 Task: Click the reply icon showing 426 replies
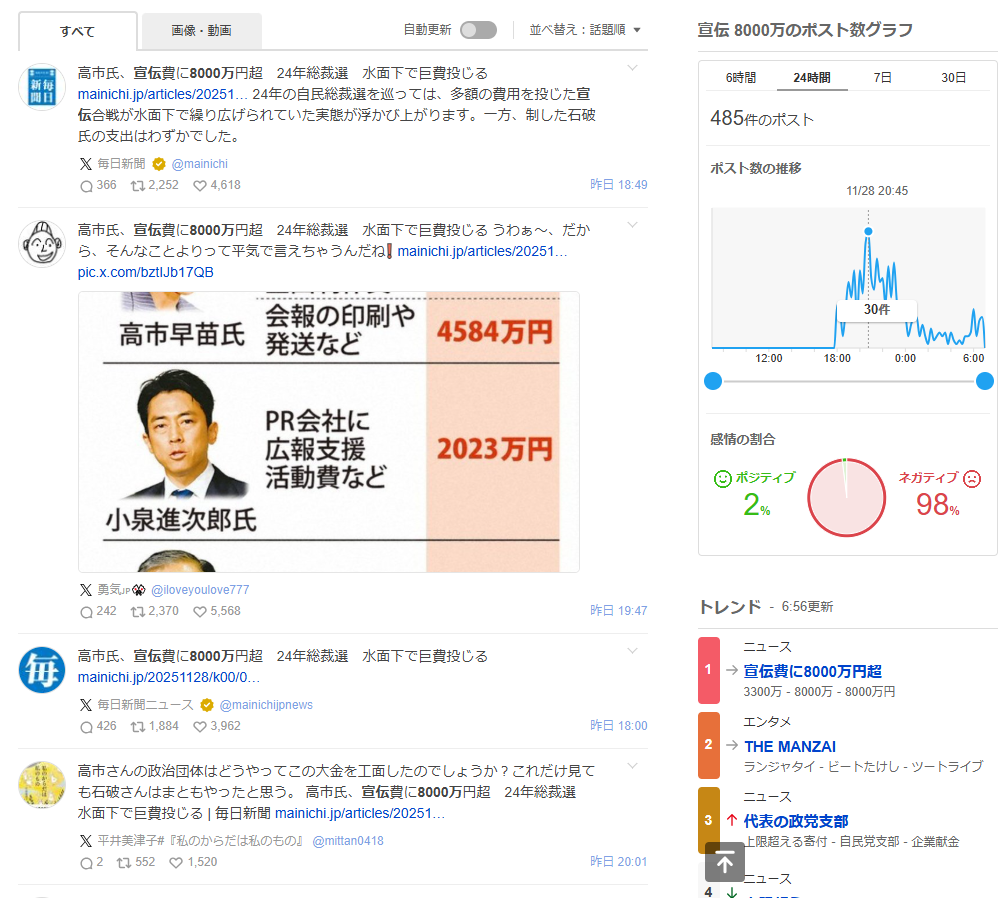pos(86,726)
